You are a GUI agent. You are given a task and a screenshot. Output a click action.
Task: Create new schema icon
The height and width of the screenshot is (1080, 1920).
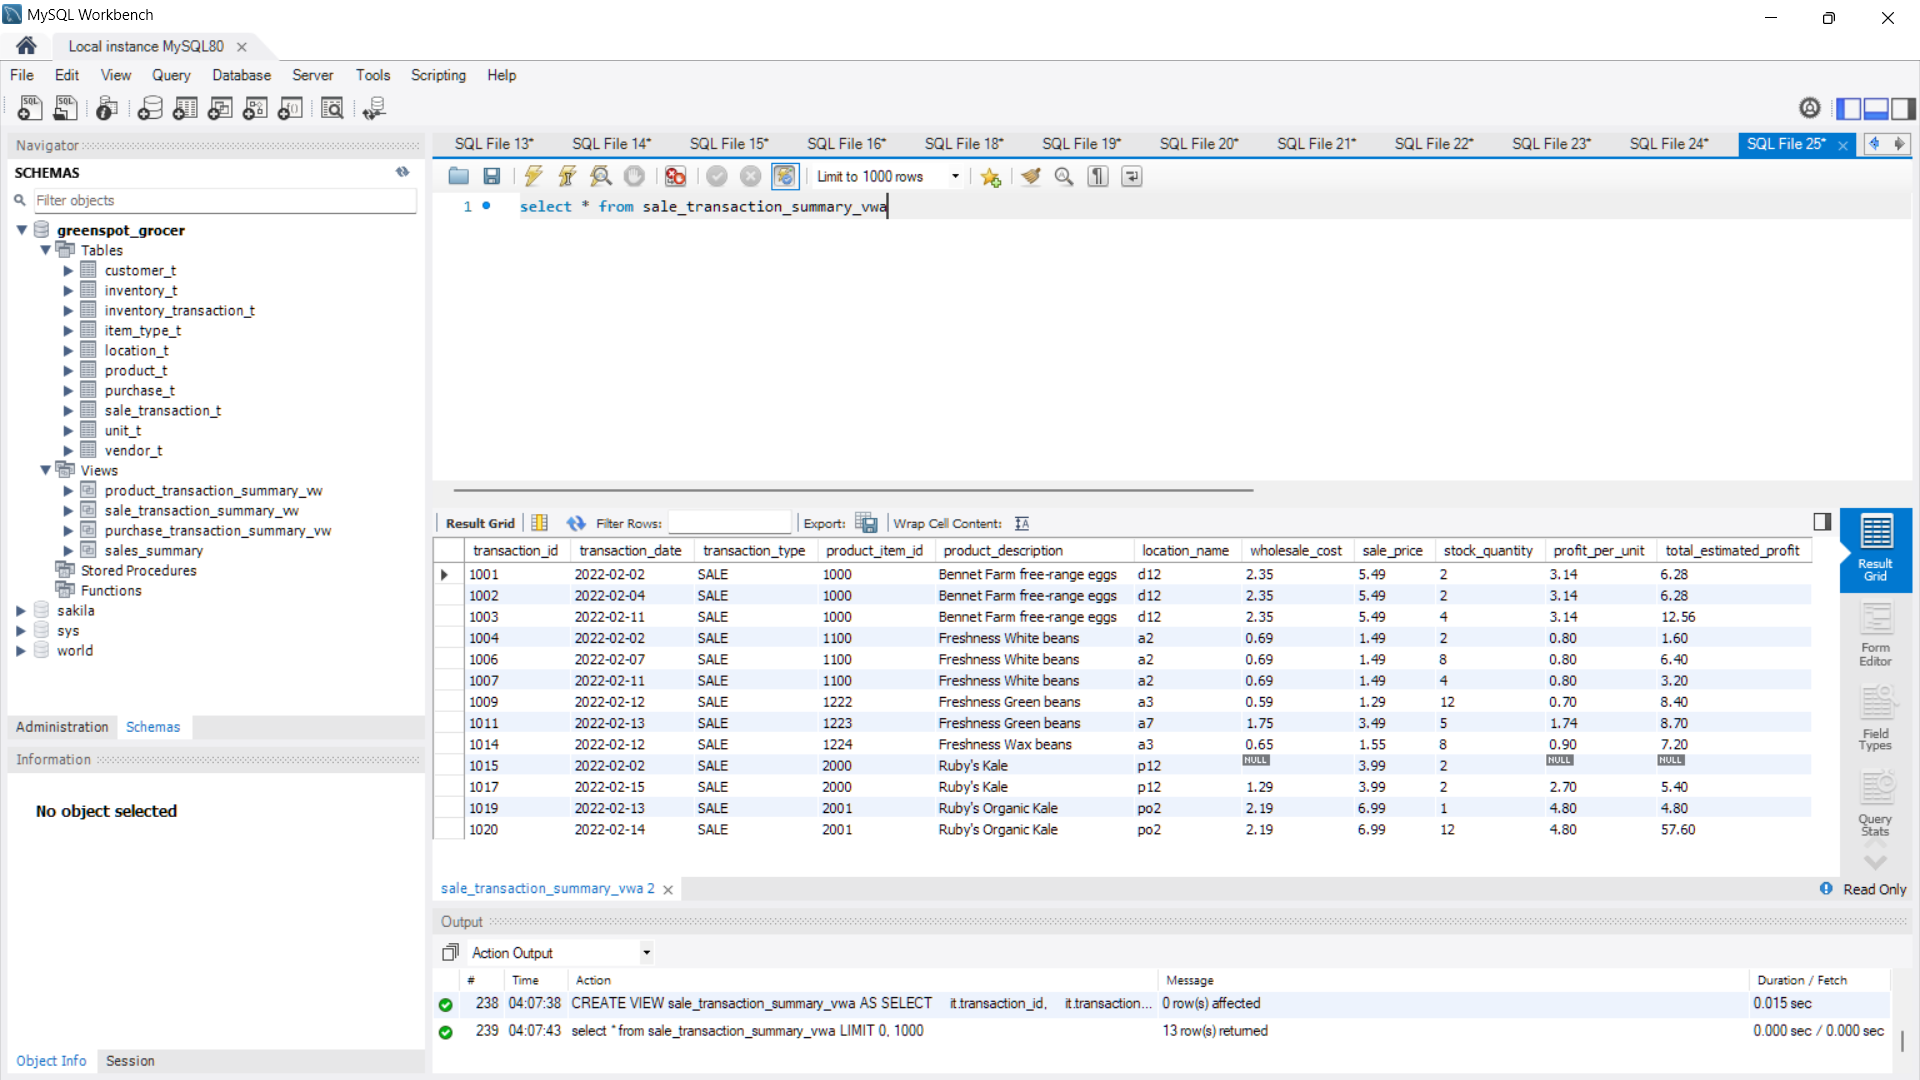pos(150,108)
